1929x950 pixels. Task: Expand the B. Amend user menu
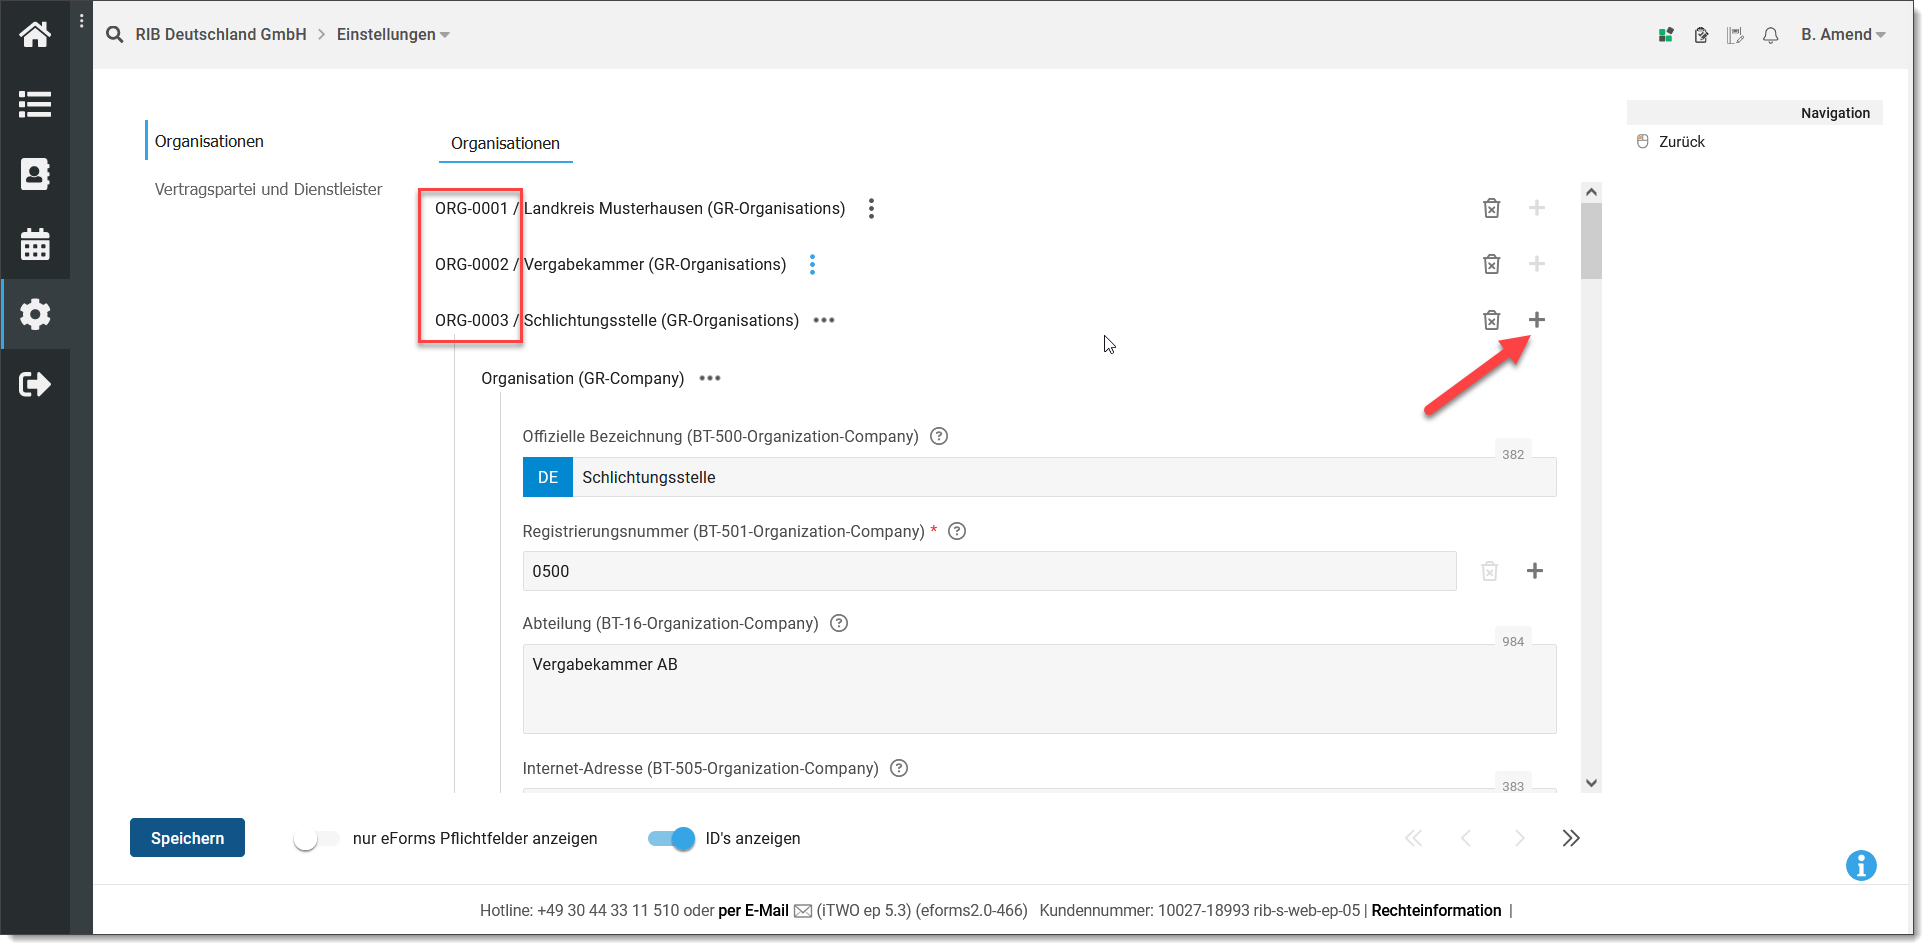tap(1843, 35)
